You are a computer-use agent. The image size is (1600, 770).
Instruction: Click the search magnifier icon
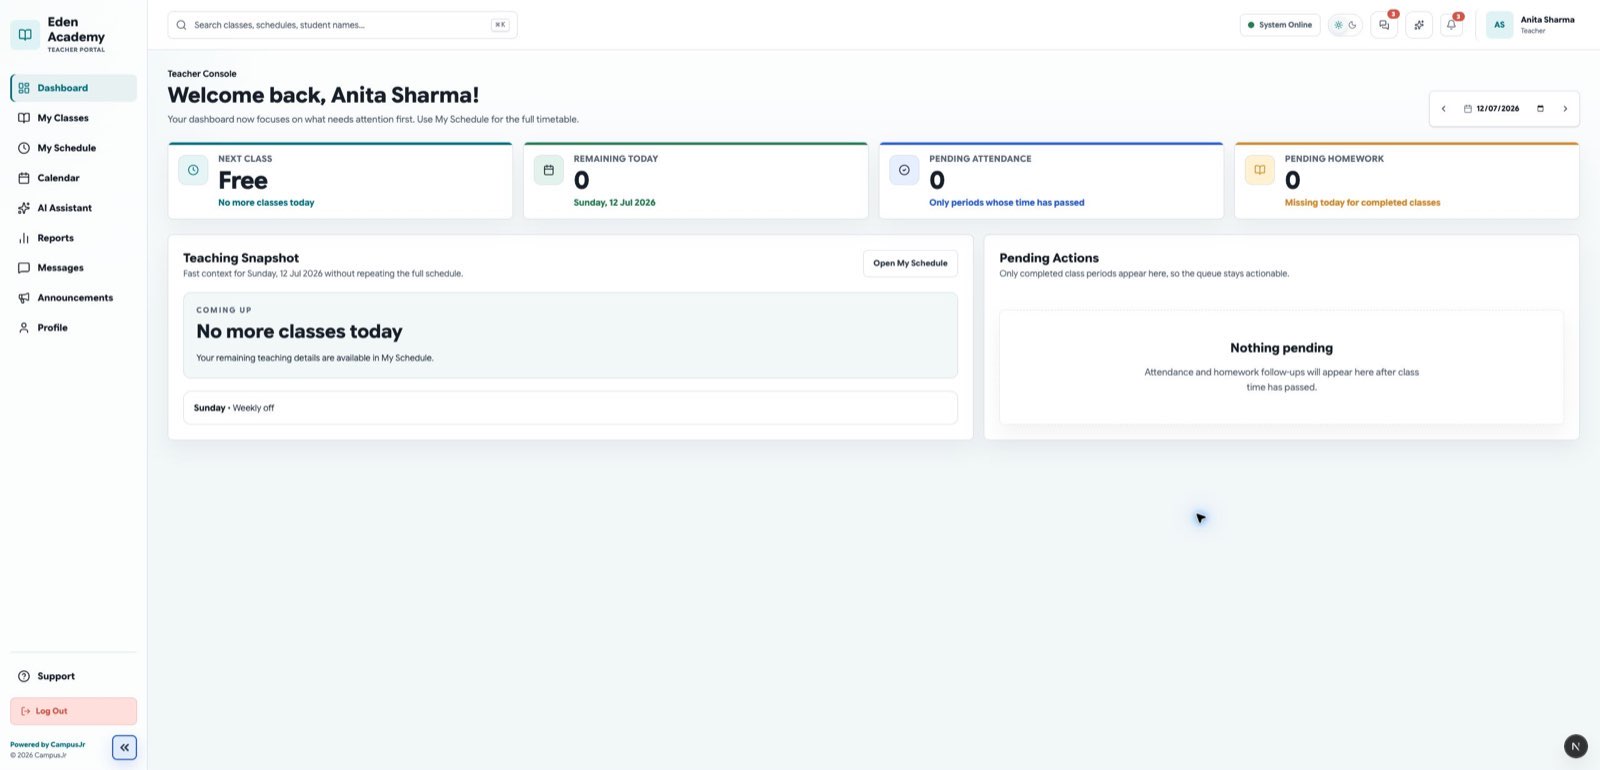(181, 25)
